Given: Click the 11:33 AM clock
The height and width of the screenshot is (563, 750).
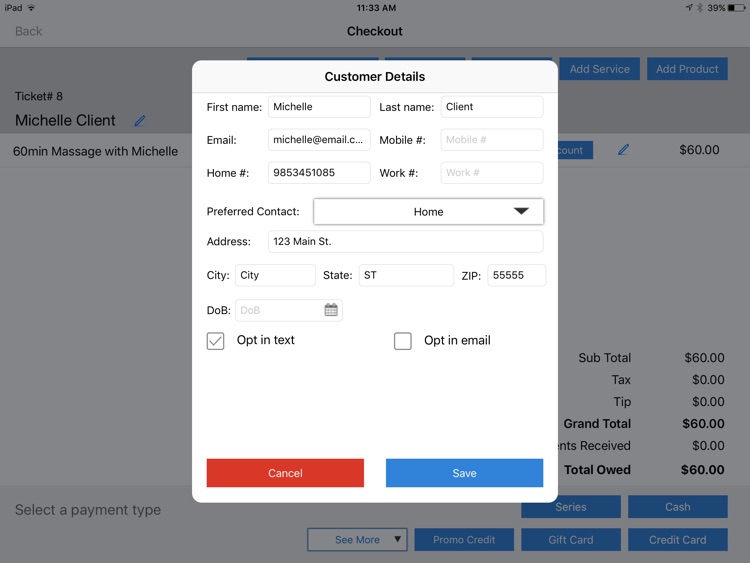Looking at the screenshot, I should coord(376,8).
